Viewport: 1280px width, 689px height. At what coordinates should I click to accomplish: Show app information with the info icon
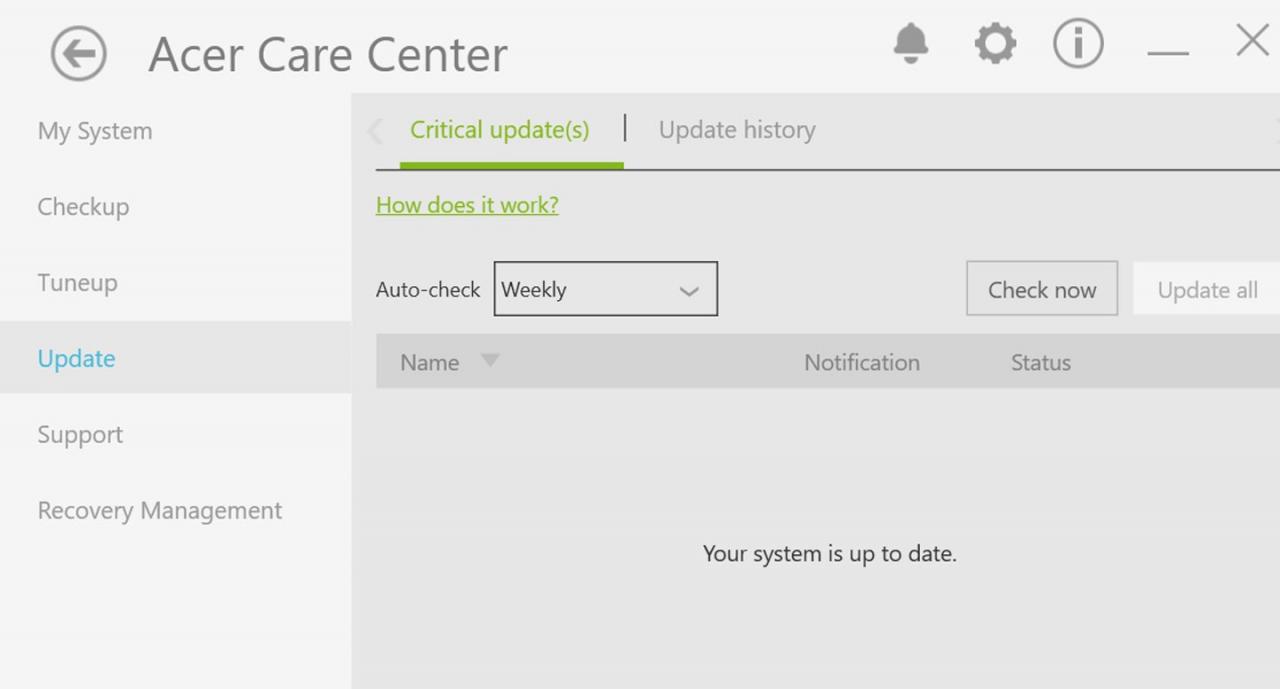(x=1078, y=44)
